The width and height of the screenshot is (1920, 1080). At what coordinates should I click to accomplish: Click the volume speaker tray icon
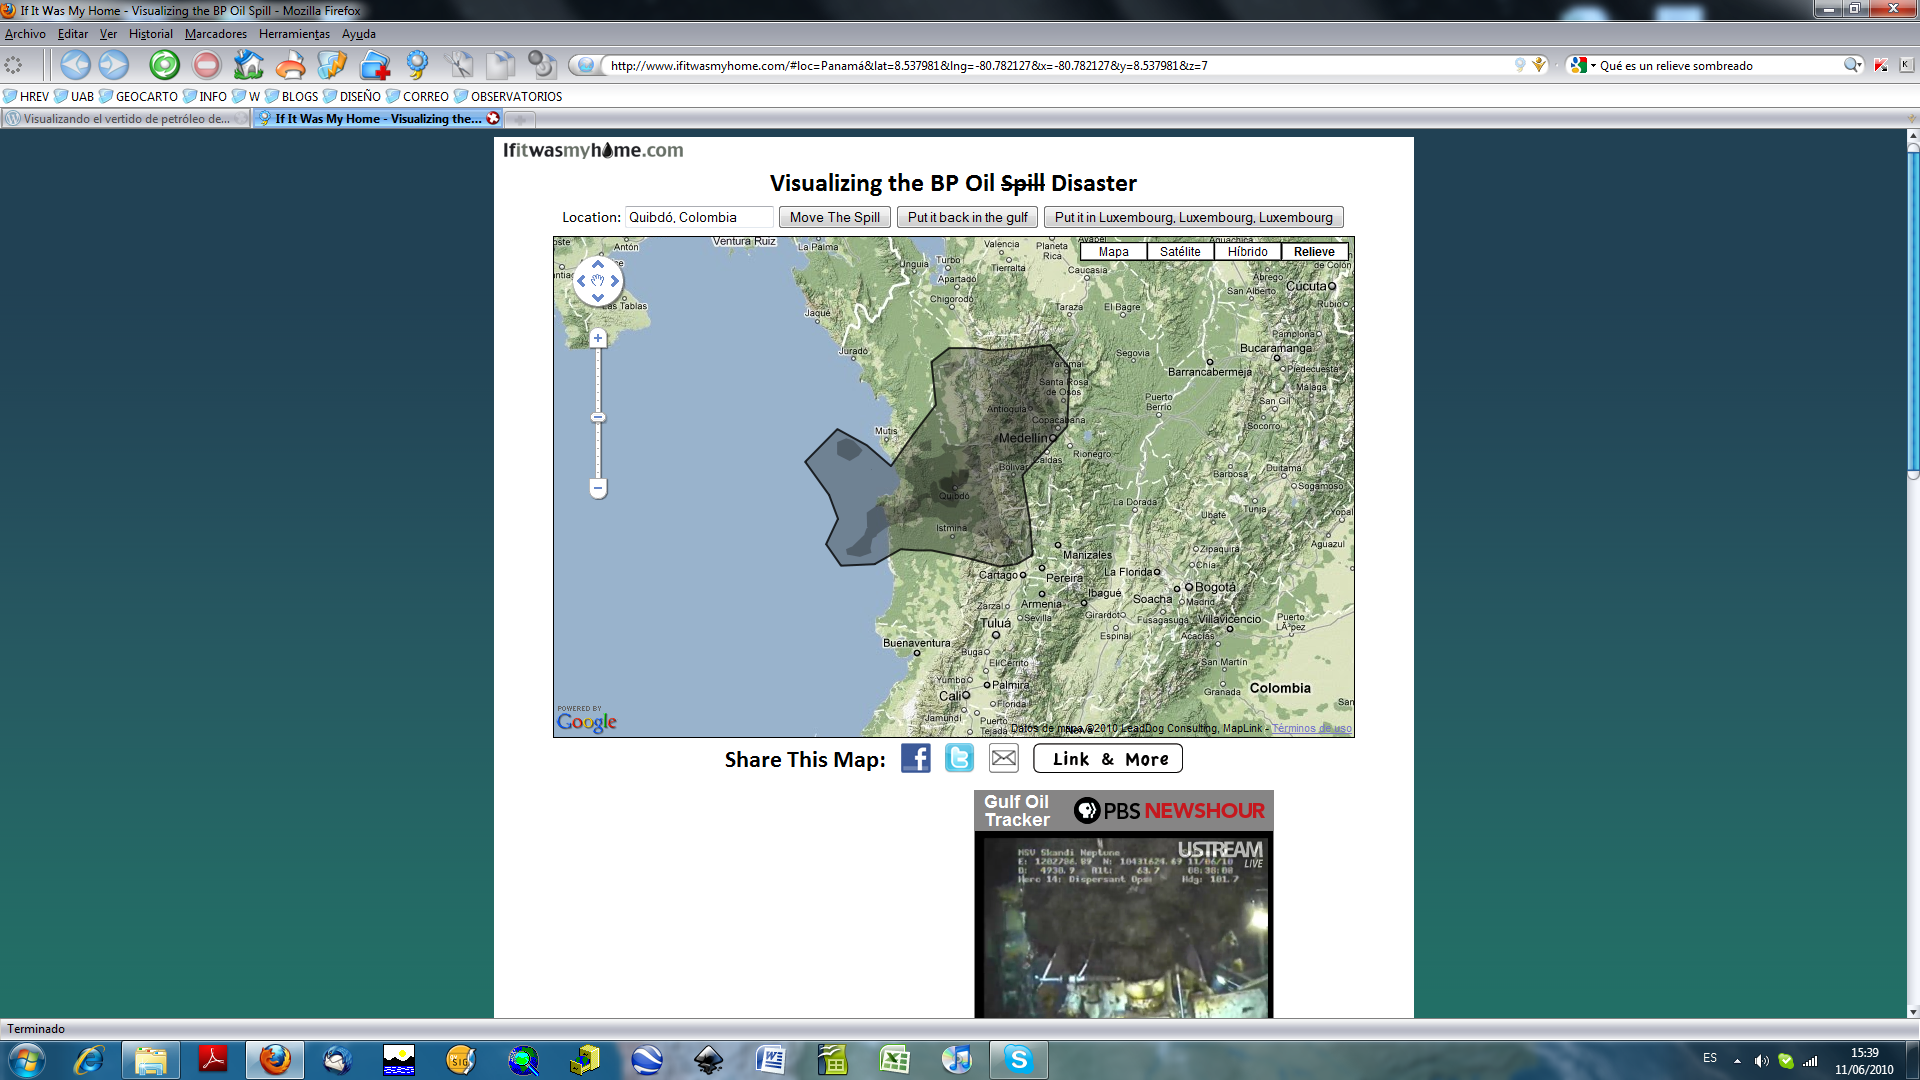tap(1761, 1061)
